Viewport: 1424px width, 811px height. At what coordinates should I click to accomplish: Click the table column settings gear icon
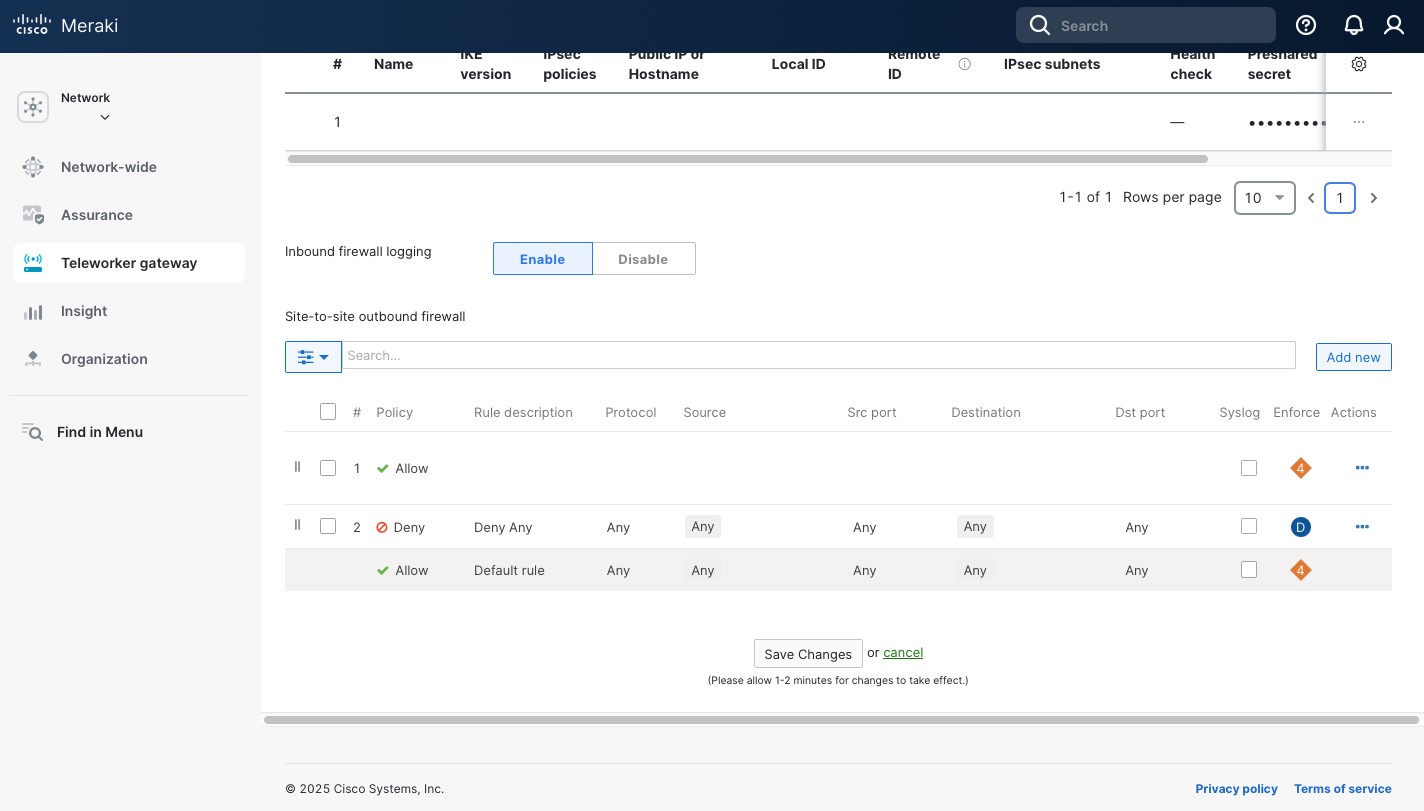point(1358,64)
